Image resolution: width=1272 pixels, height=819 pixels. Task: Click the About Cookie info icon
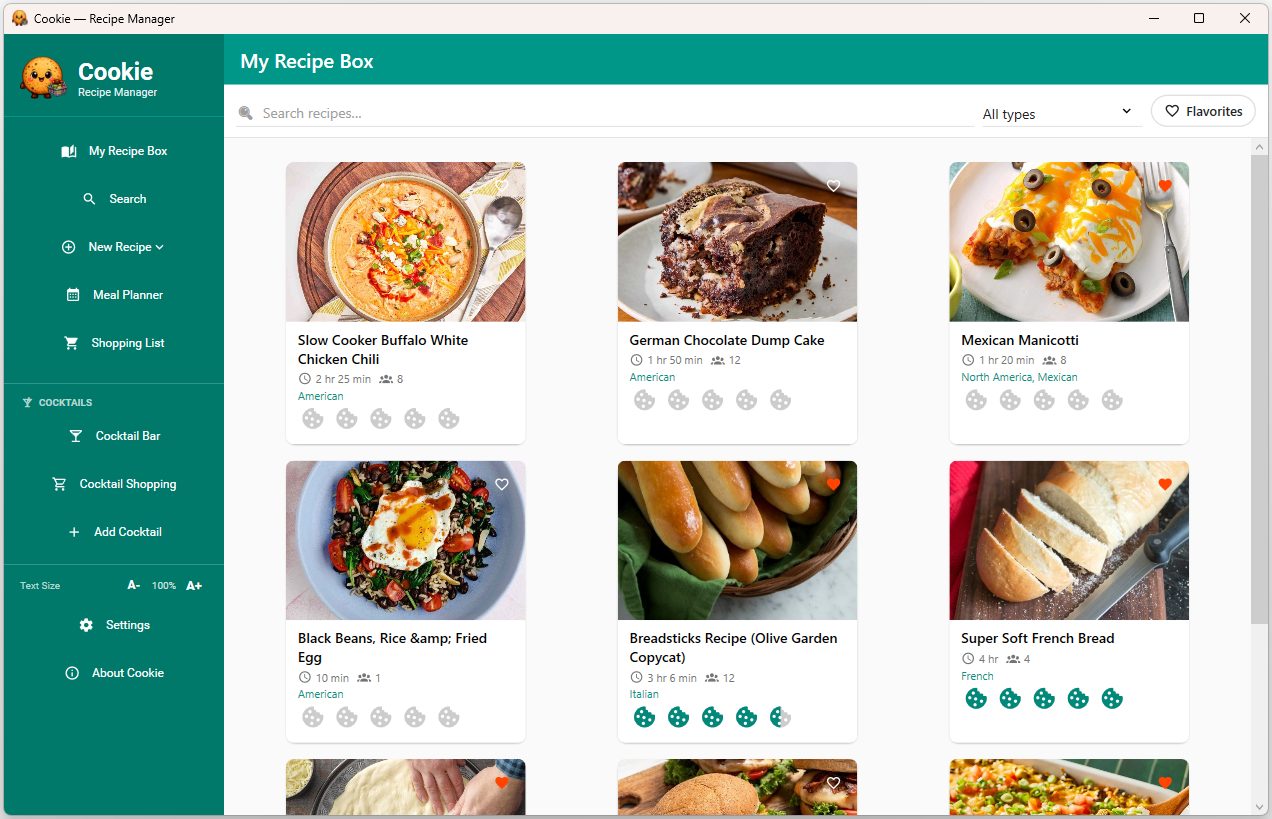pyautogui.click(x=72, y=673)
